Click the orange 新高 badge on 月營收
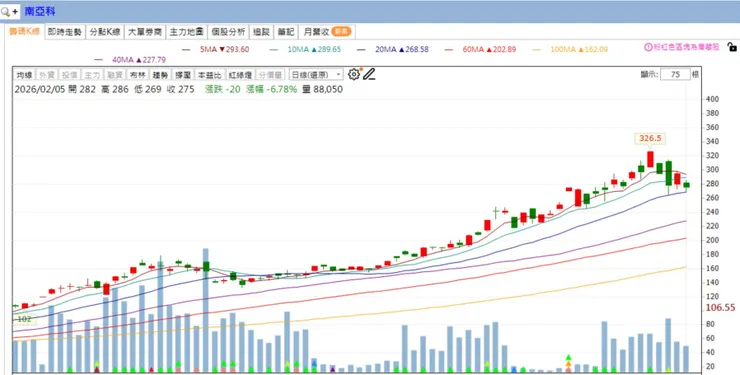 point(341,32)
